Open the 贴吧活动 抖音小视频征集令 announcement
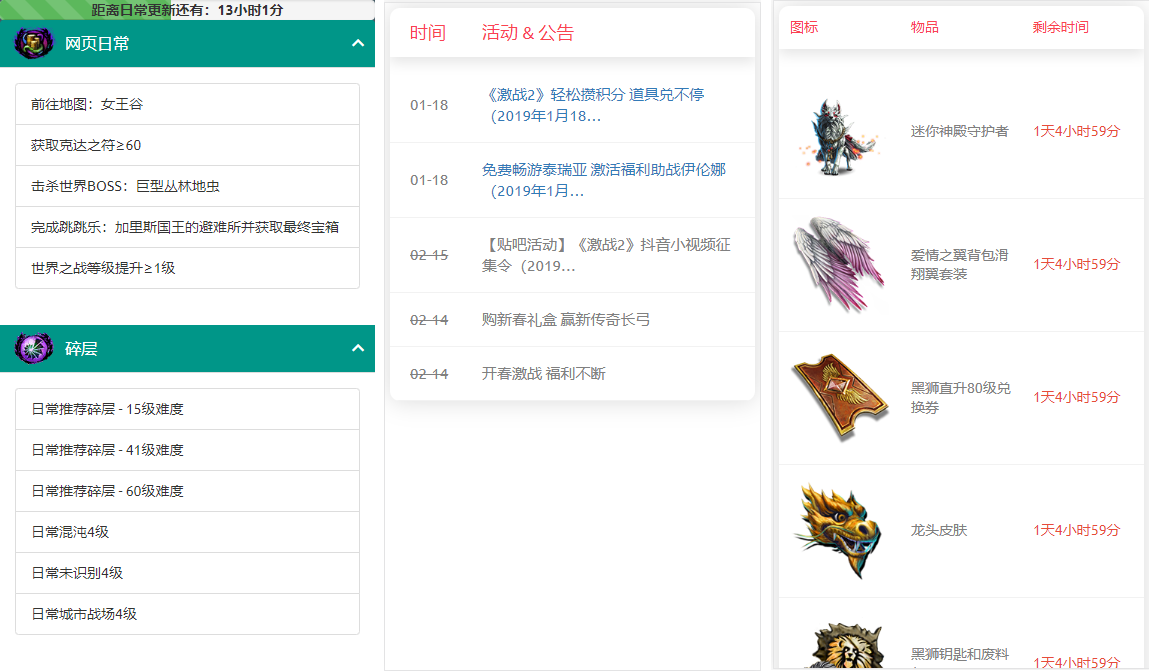The height and width of the screenshot is (671, 1150). tap(606, 255)
